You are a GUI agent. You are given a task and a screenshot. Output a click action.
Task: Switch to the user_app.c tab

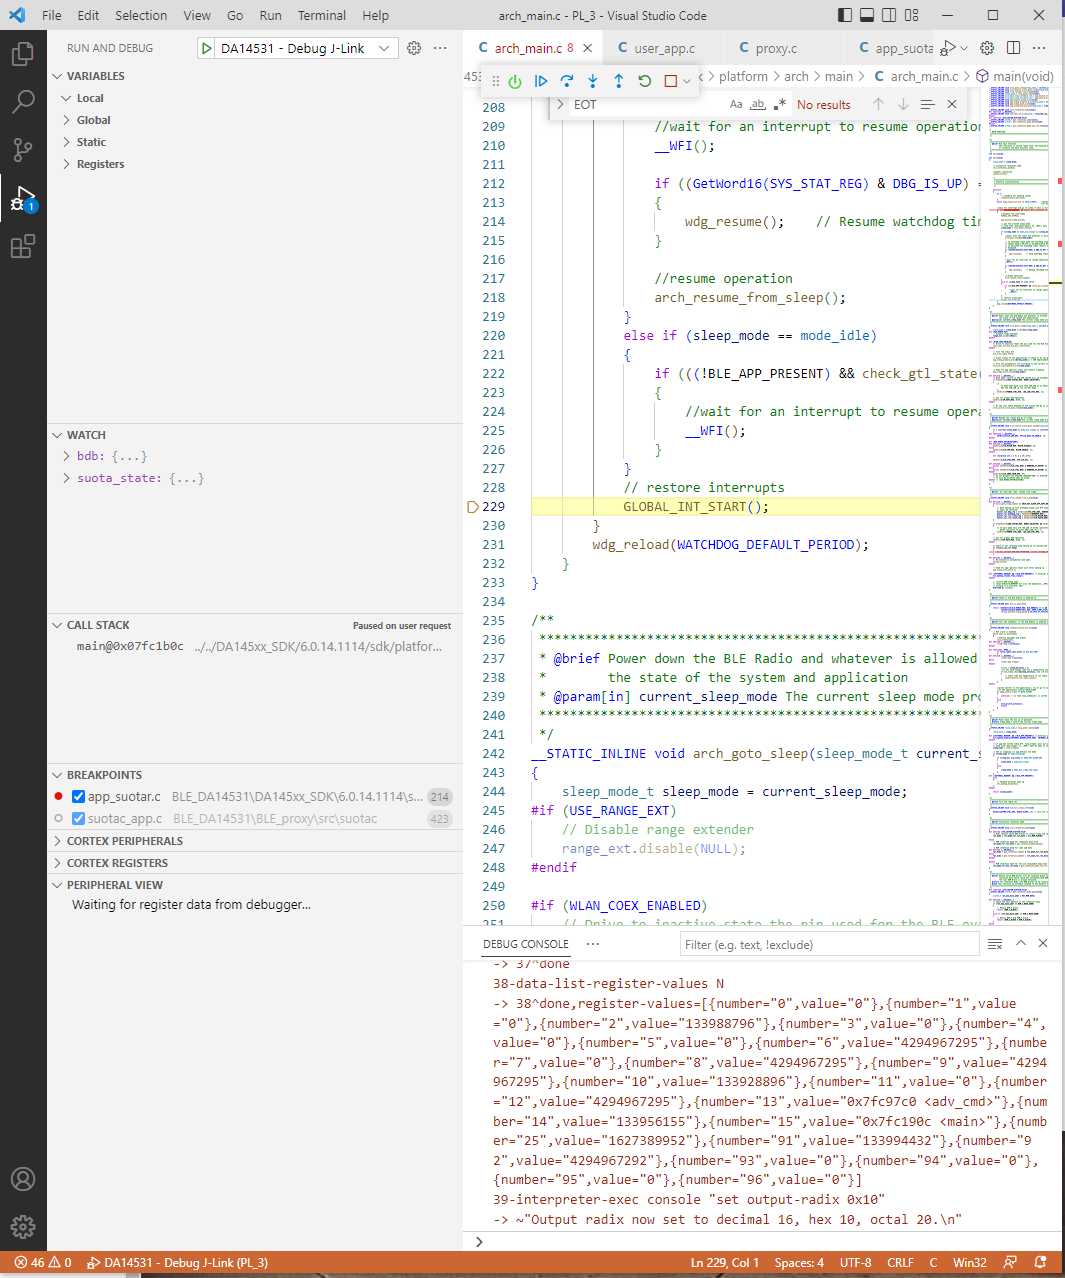665,47
